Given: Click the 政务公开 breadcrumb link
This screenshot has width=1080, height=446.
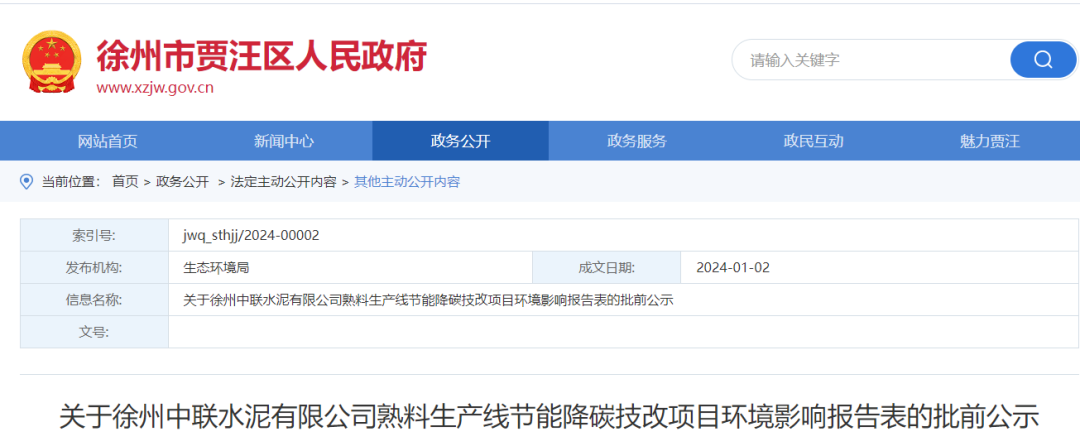Looking at the screenshot, I should coord(183,182).
